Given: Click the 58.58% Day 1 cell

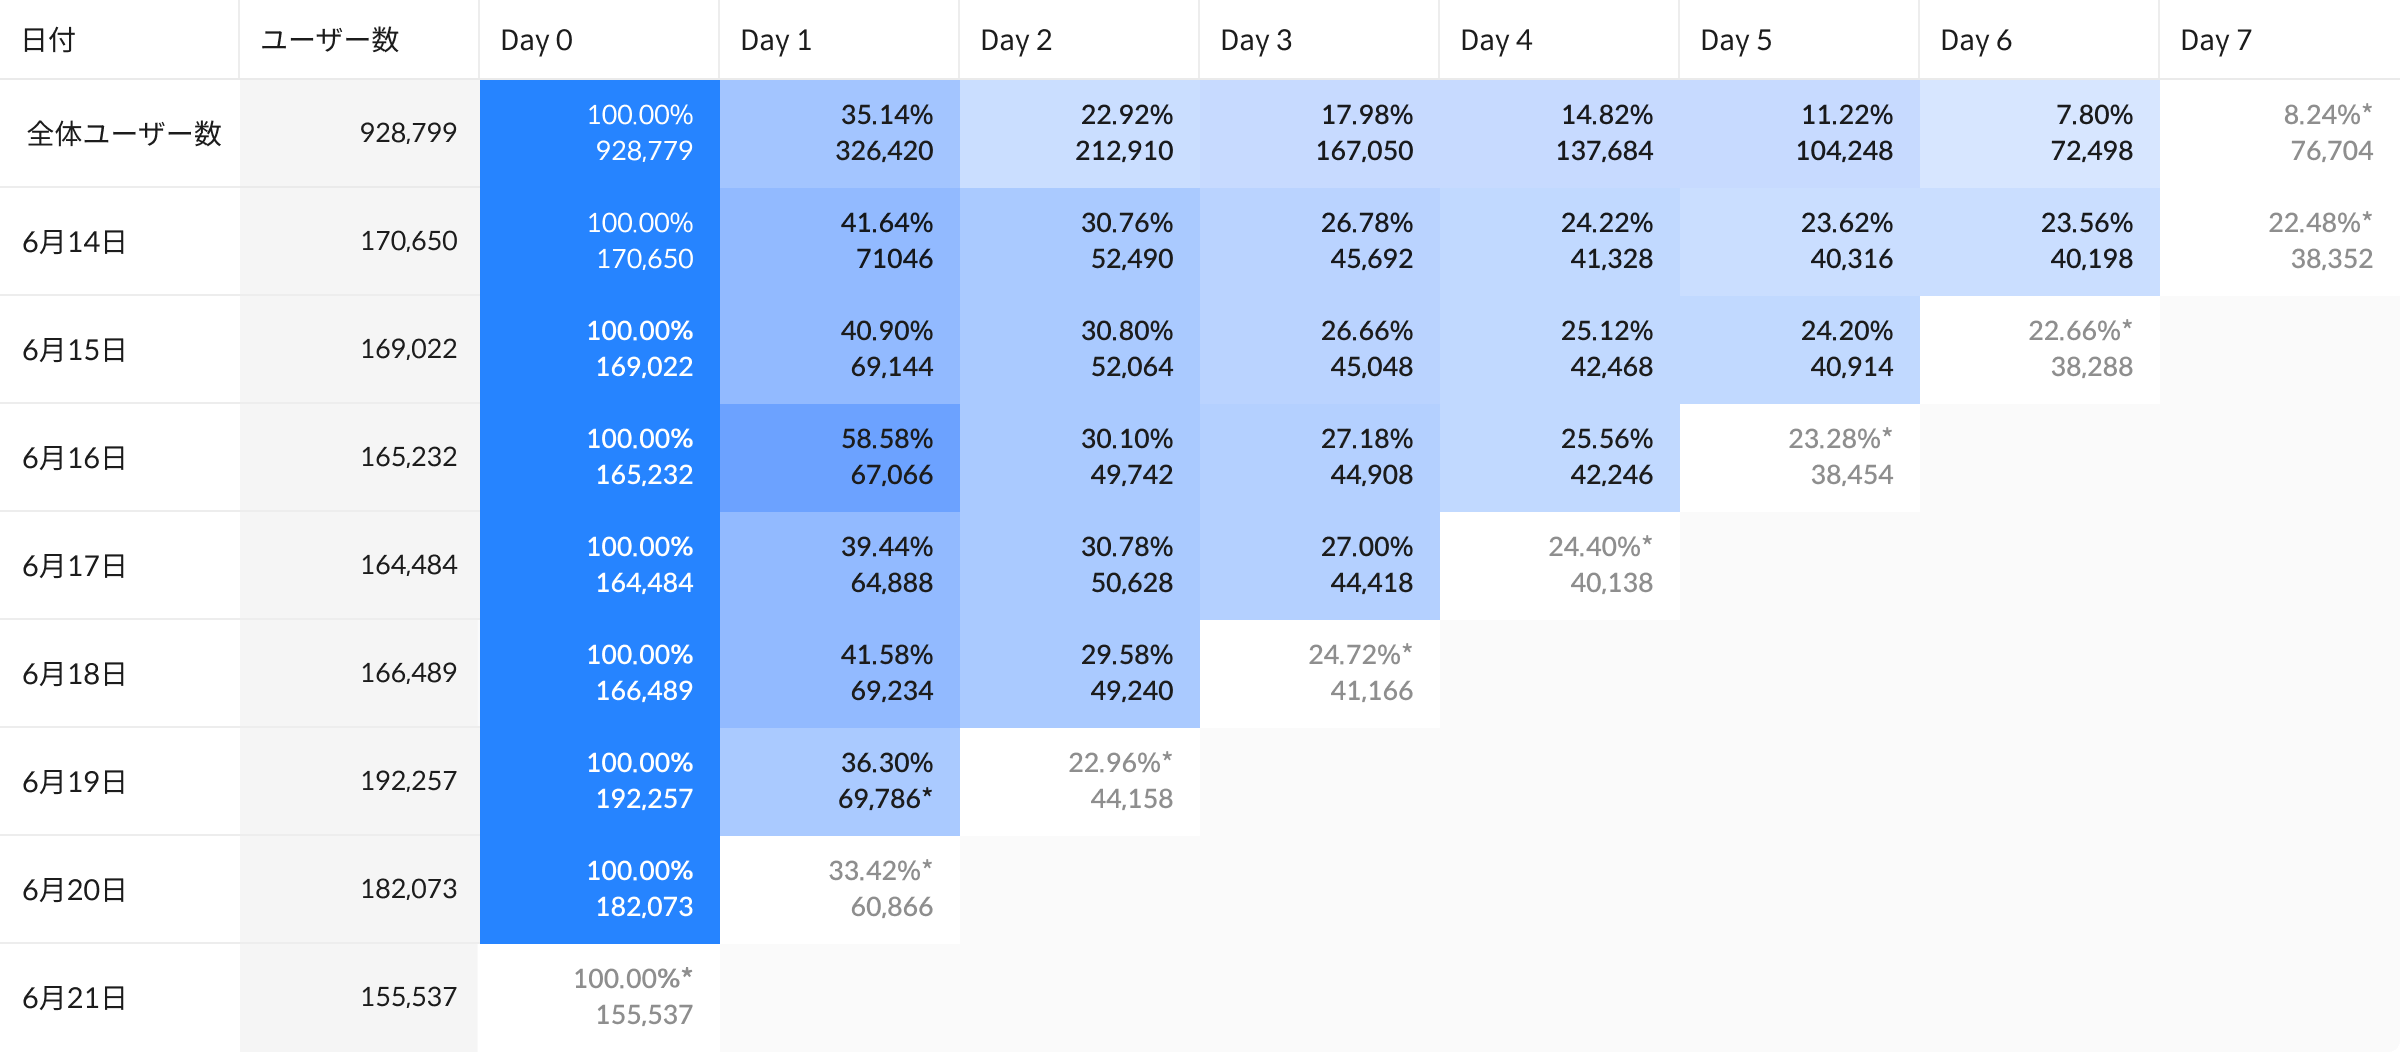Looking at the screenshot, I should click(840, 457).
